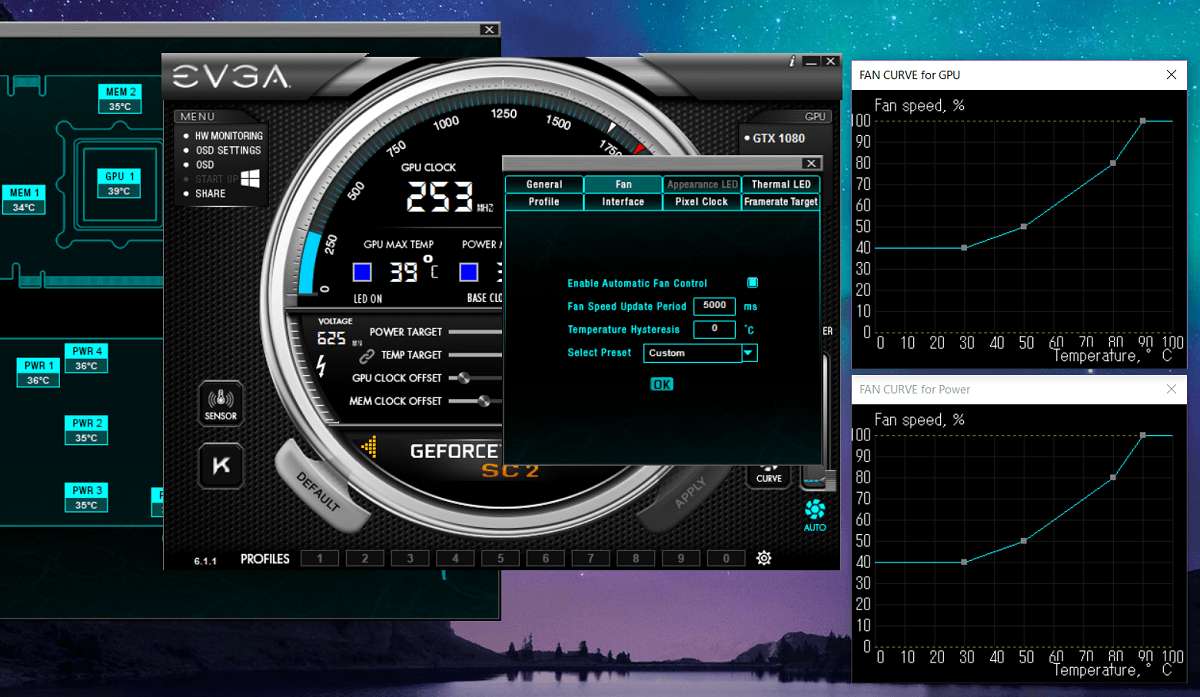Switch to the General tab
Image resolution: width=1200 pixels, height=697 pixels.
[544, 184]
